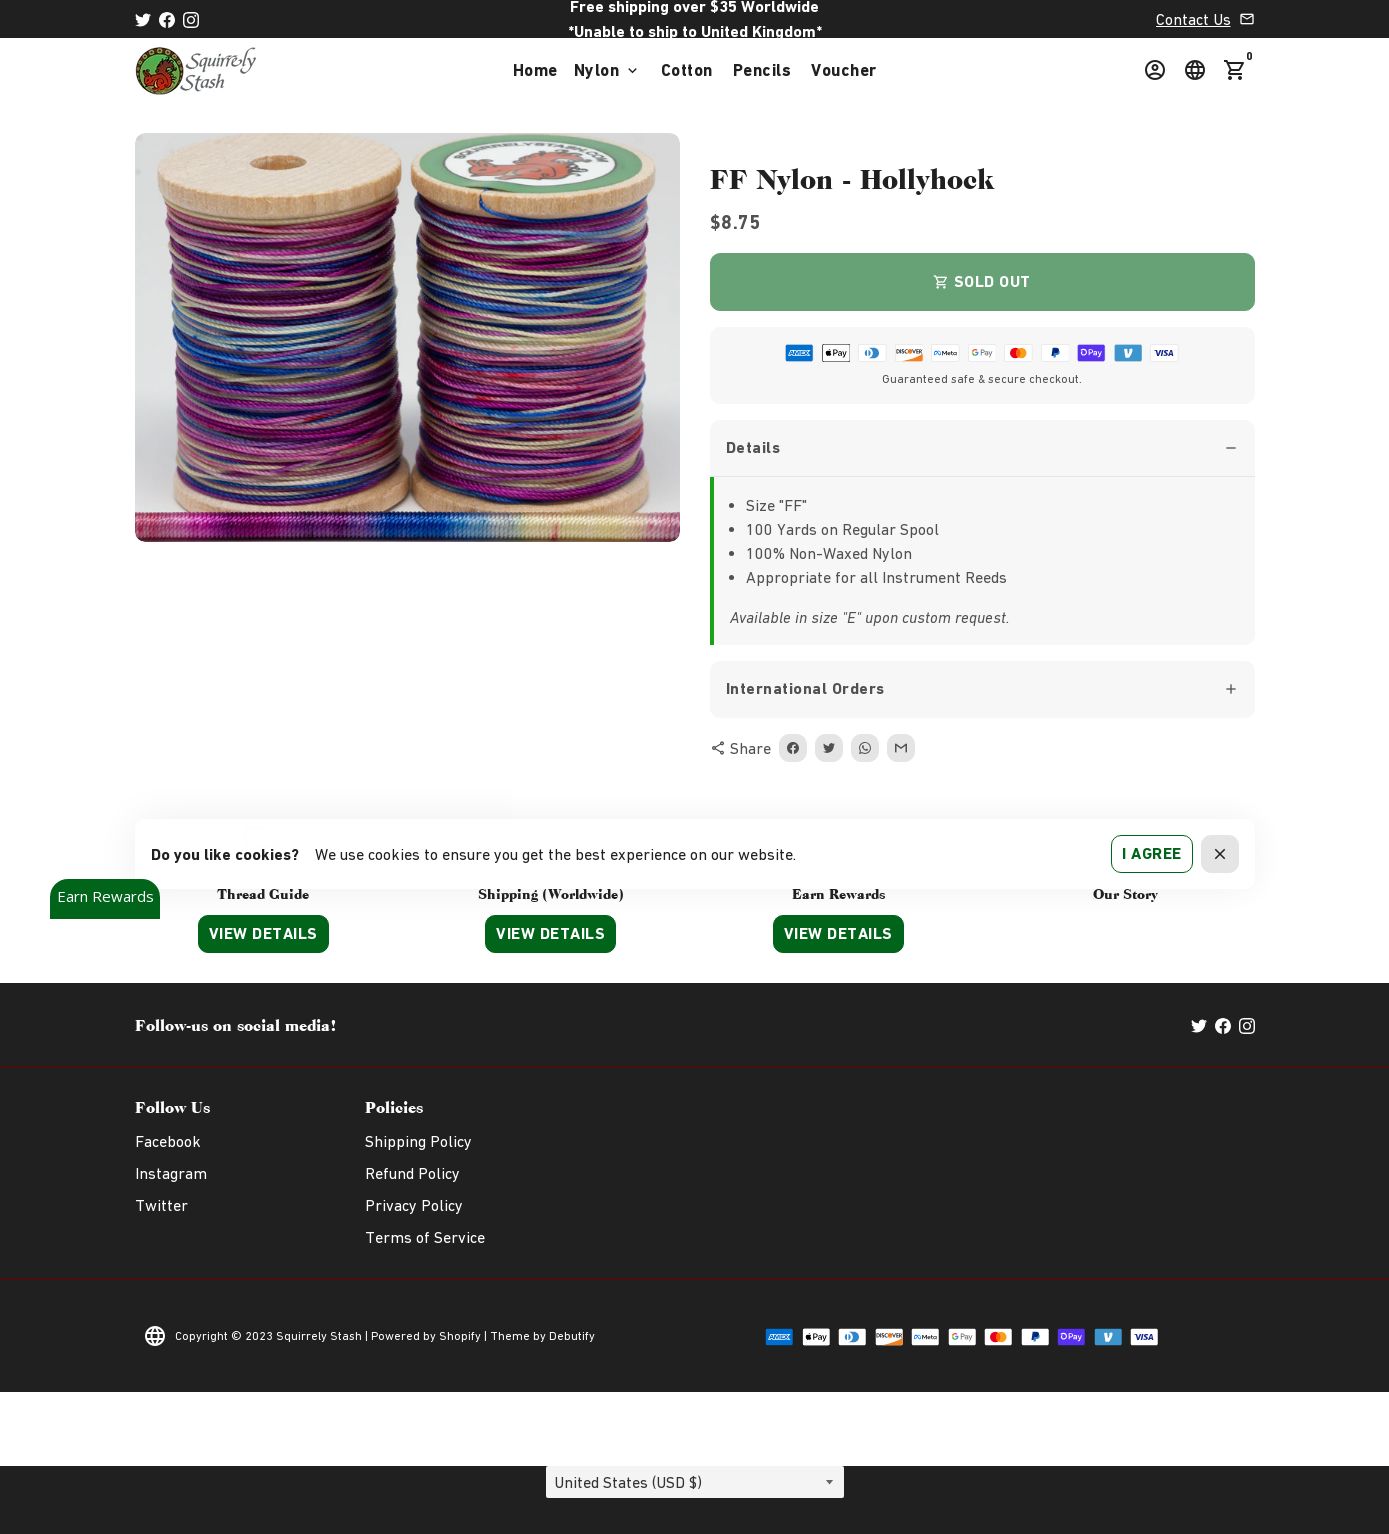Image resolution: width=1389 pixels, height=1534 pixels.
Task: Click the Twitter icon in top bar
Action: pos(143,20)
